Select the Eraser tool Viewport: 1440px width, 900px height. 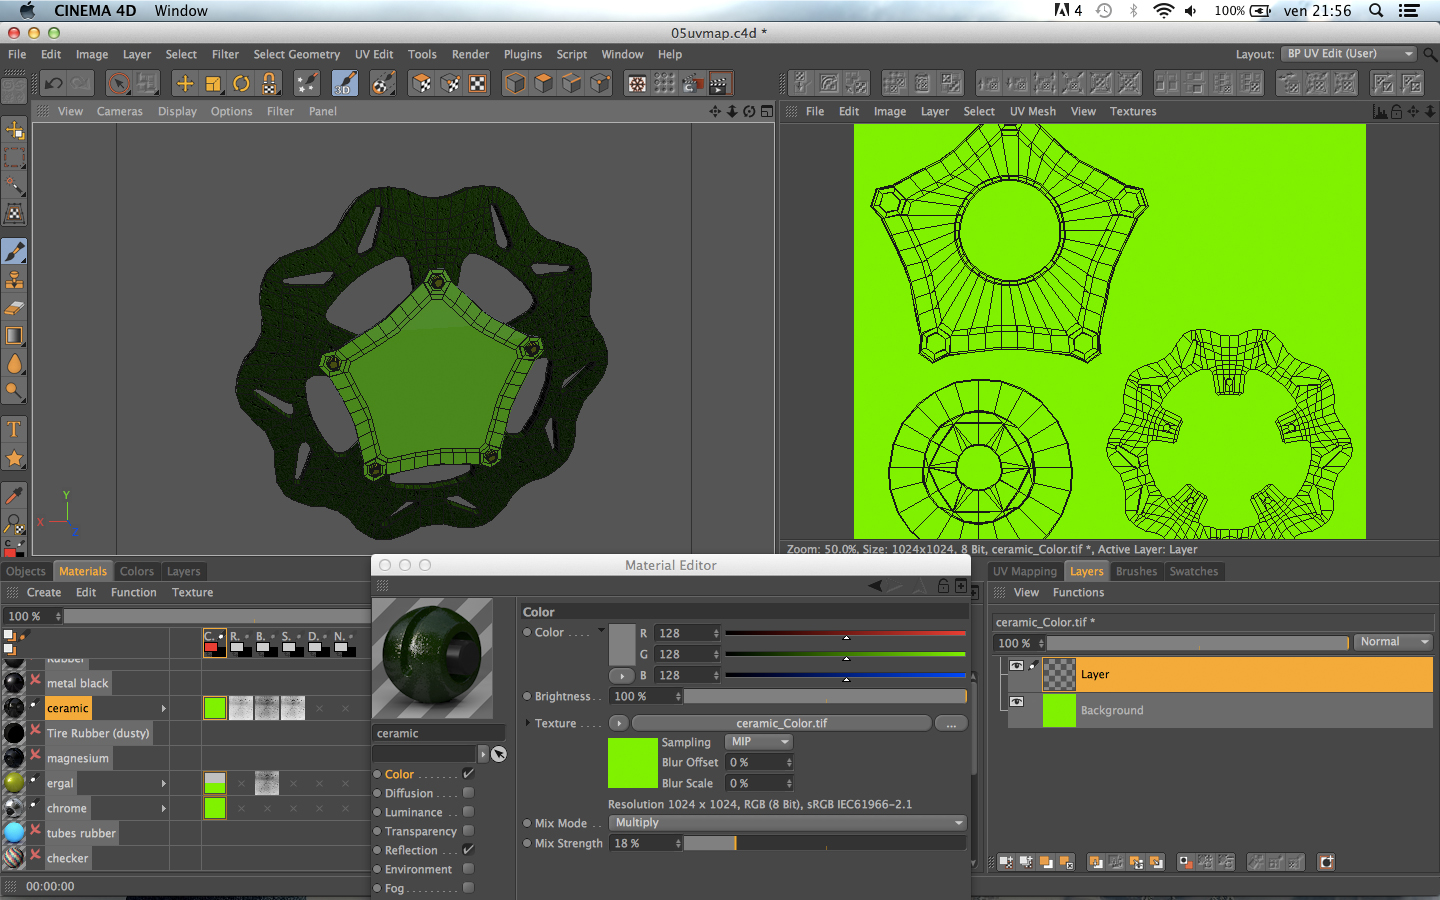coord(14,308)
